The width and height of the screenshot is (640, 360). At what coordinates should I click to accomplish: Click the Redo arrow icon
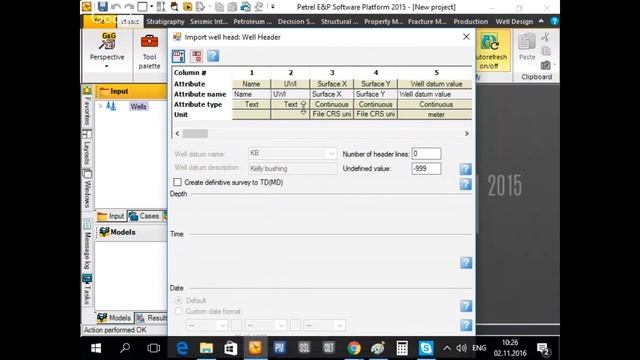click(129, 7)
